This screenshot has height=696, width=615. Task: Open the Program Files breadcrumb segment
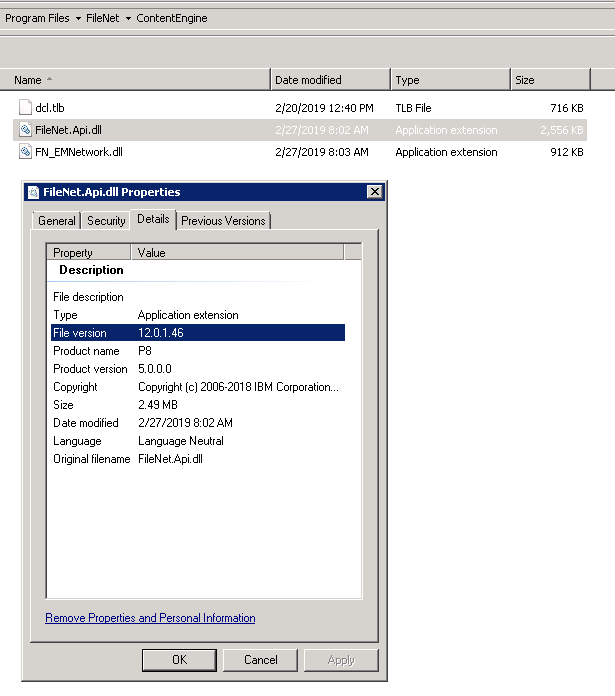(x=37, y=18)
